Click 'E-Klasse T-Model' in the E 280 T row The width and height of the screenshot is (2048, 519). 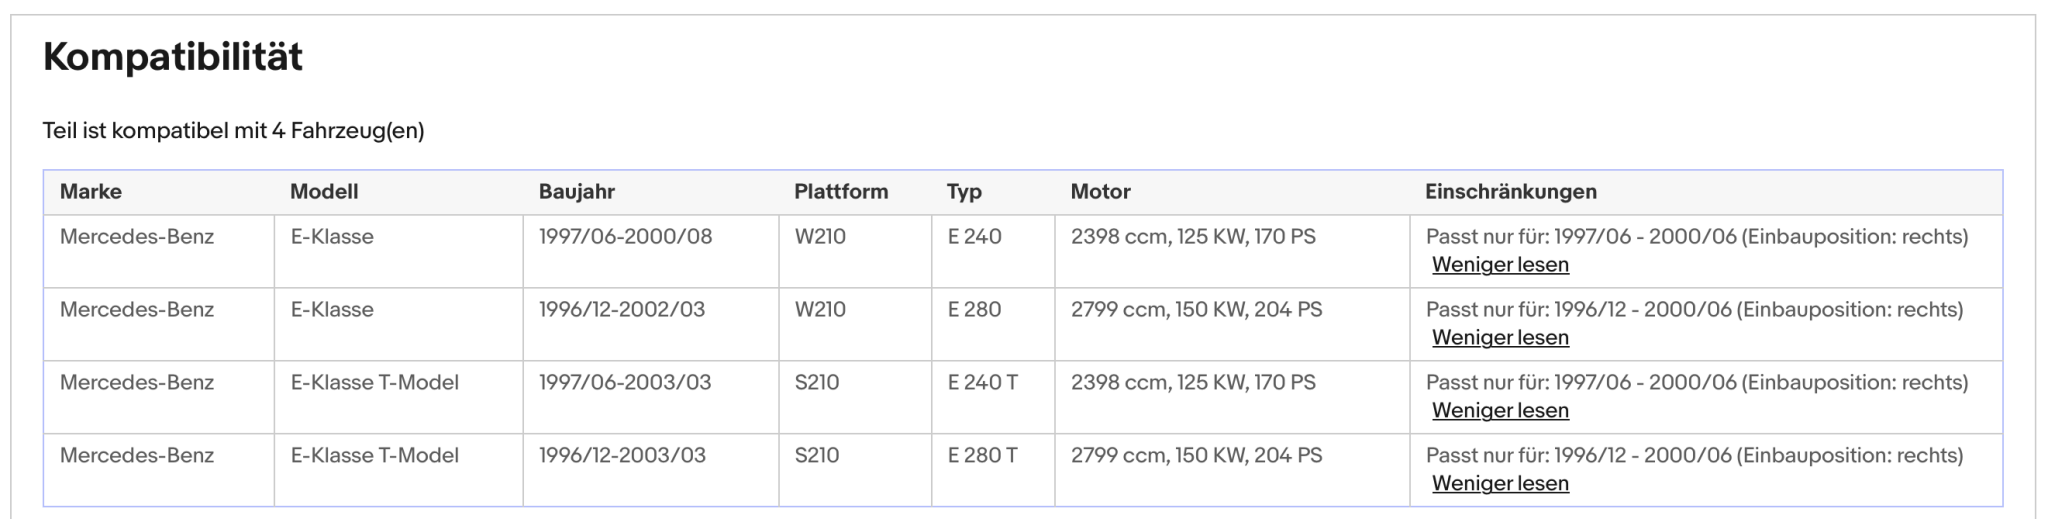tap(375, 456)
